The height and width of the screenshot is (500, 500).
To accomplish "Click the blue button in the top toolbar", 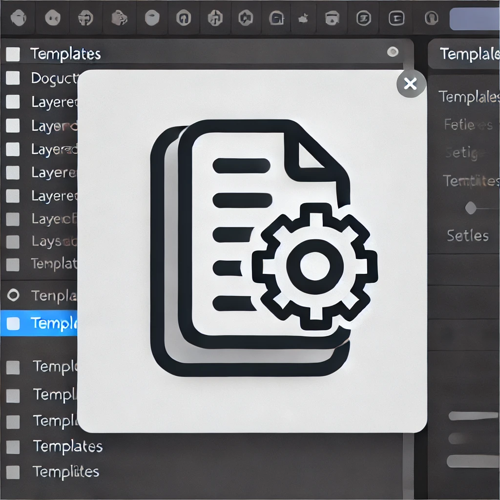I will (475, 19).
